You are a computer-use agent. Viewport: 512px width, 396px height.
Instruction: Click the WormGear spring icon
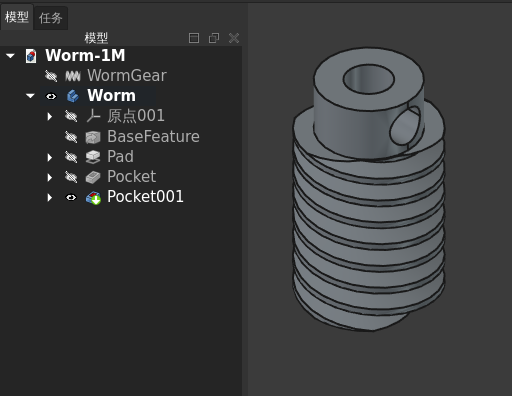[x=73, y=76]
